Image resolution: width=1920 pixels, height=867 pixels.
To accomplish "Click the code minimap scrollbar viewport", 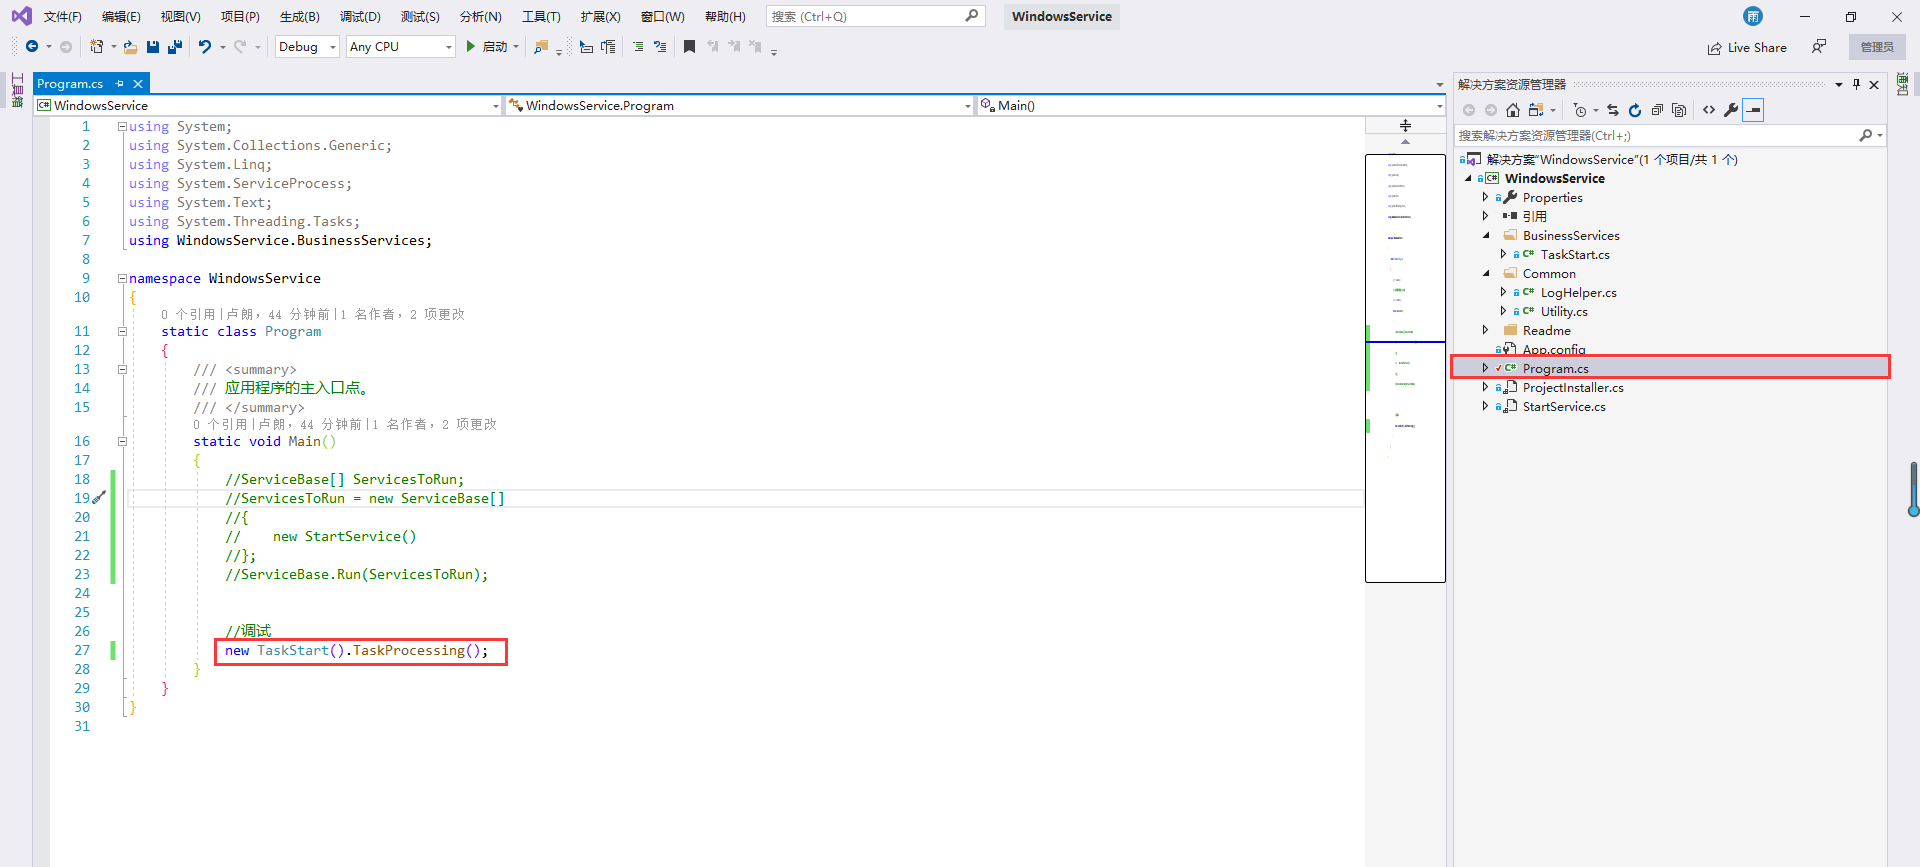I will 1405,368.
